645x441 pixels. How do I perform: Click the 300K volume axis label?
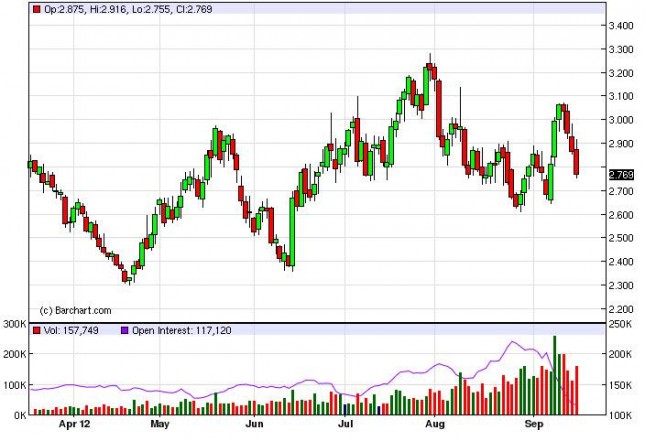[14, 324]
